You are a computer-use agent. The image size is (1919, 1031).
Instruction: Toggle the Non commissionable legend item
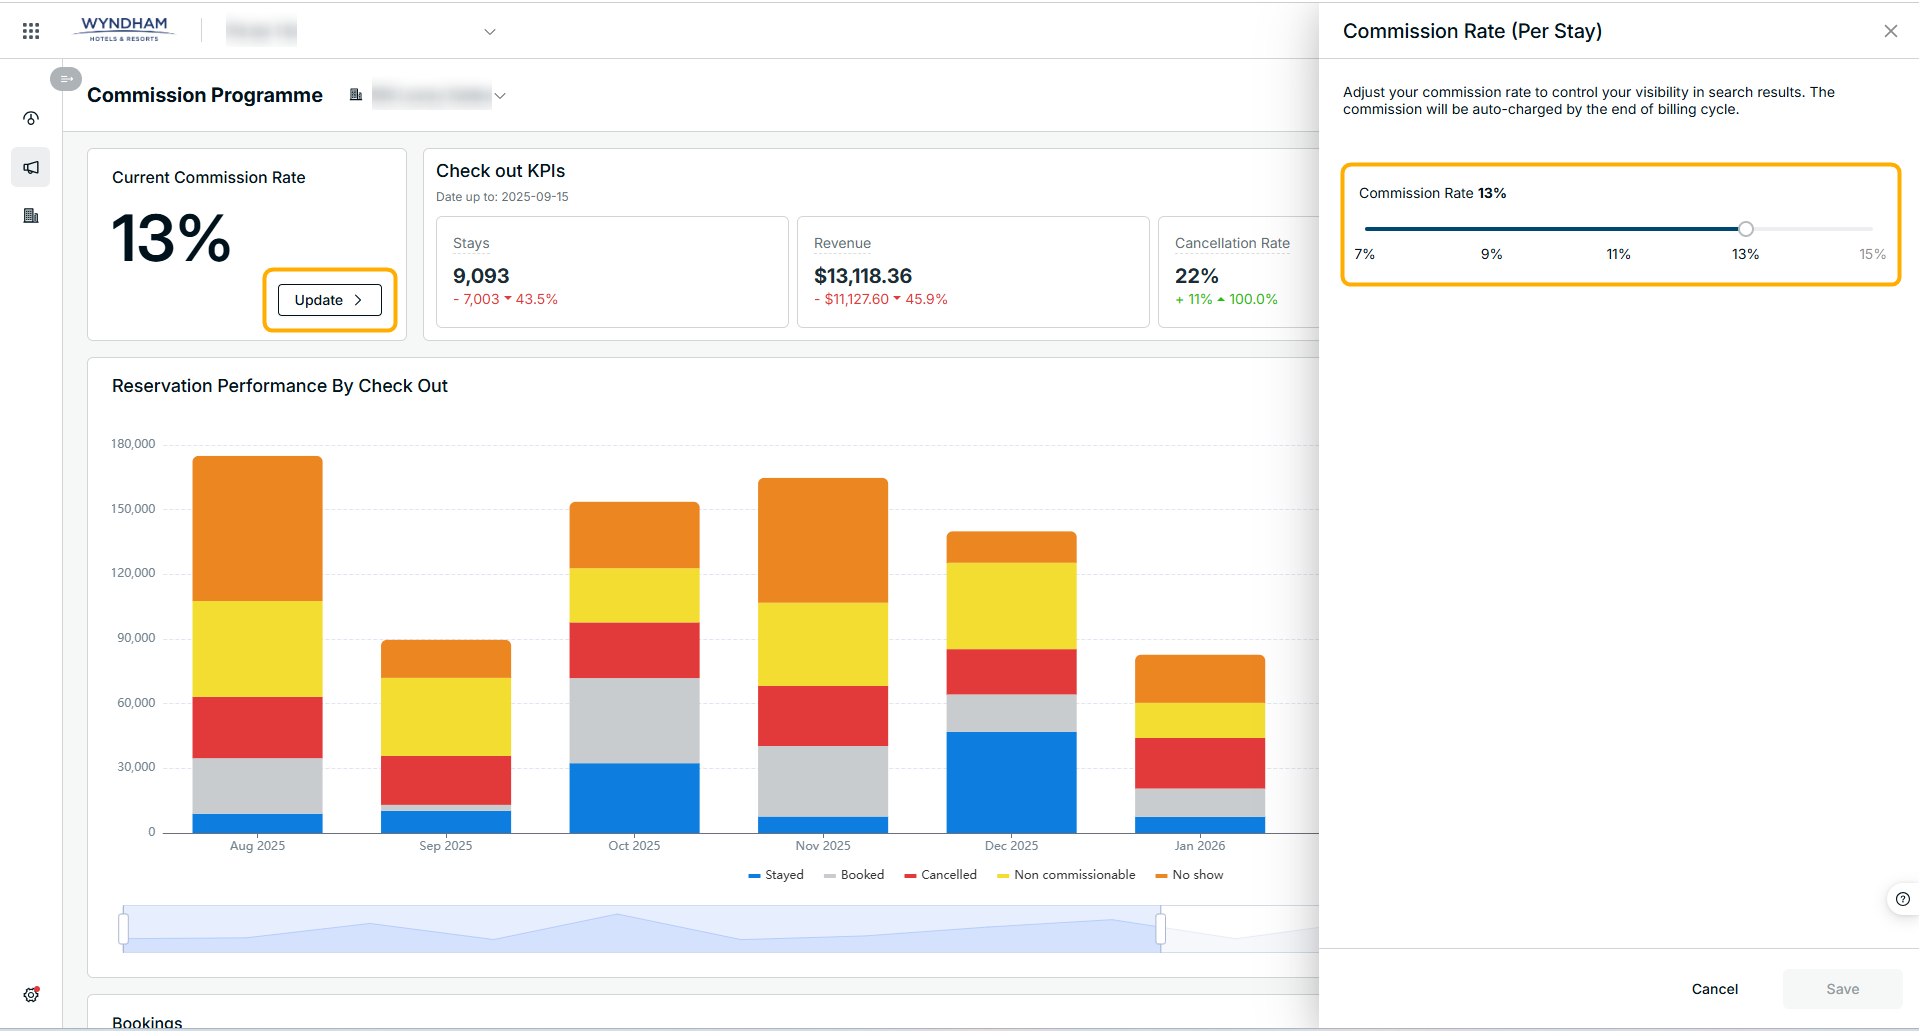1066,875
